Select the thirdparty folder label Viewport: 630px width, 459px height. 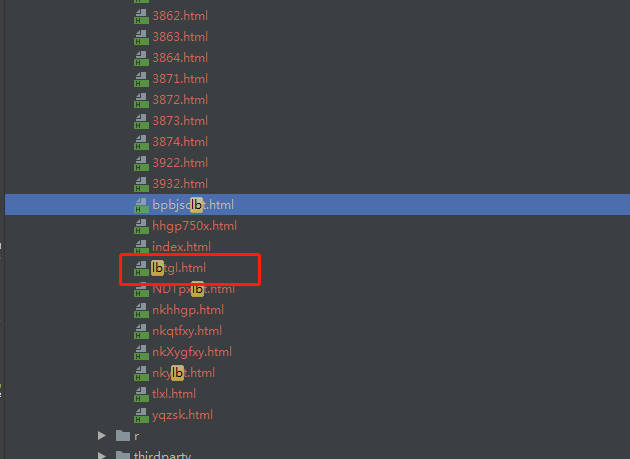coord(162,455)
